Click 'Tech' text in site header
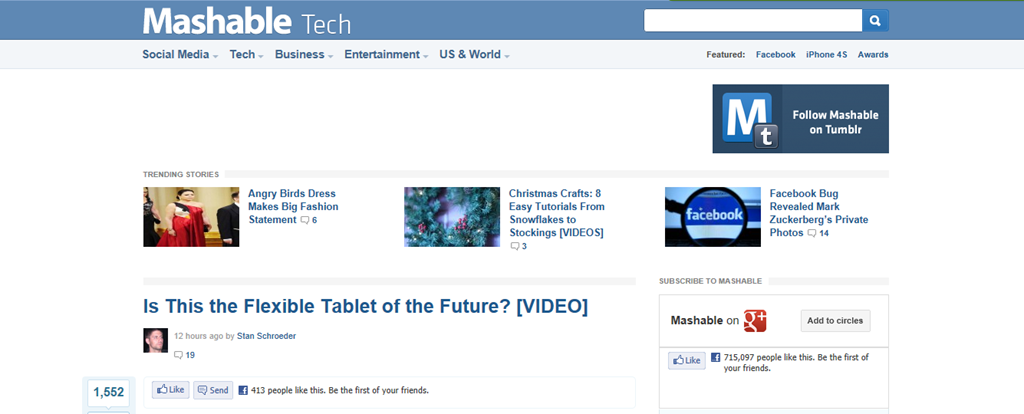The height and width of the screenshot is (414, 1024). point(326,24)
